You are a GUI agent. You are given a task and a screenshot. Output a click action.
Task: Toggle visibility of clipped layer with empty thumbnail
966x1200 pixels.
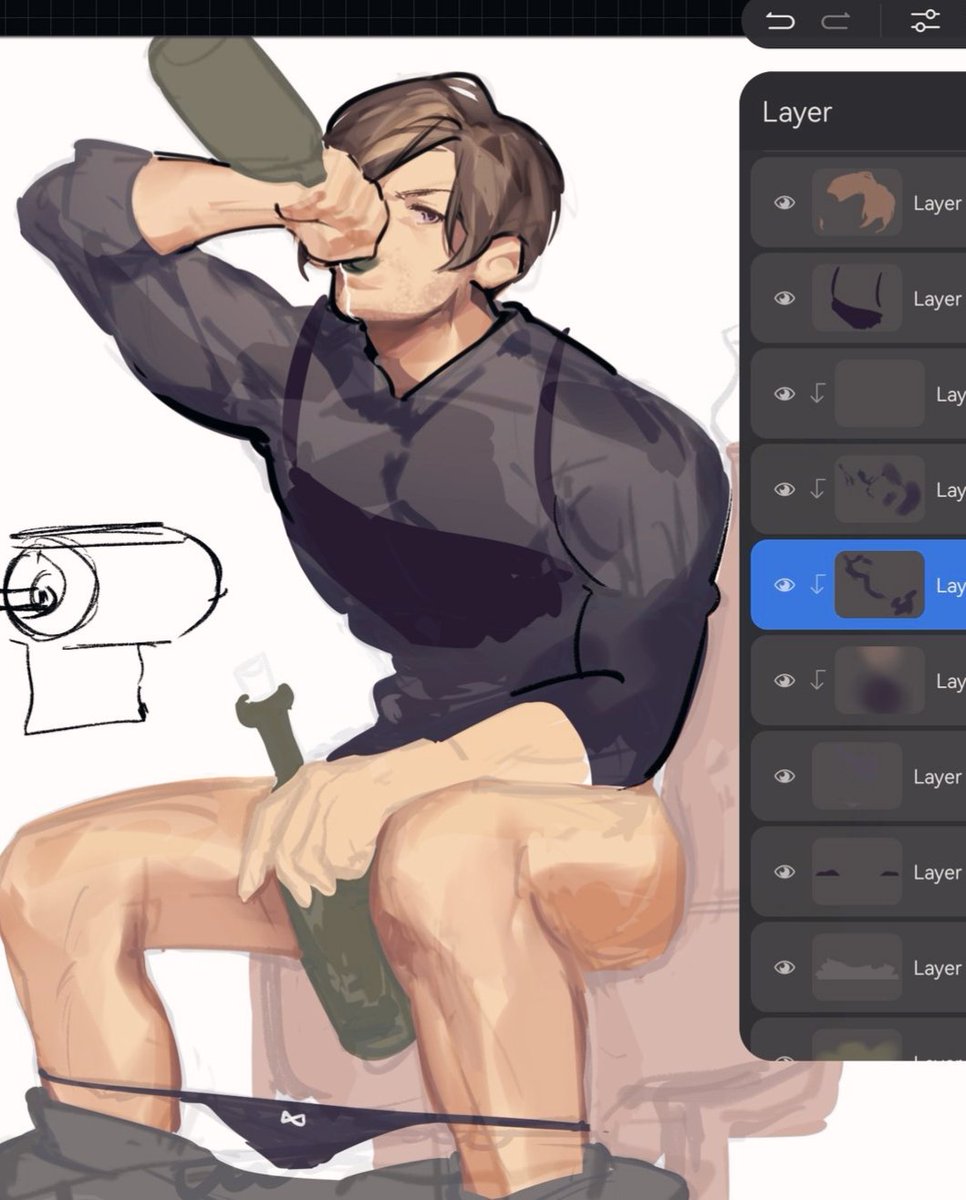pos(785,394)
